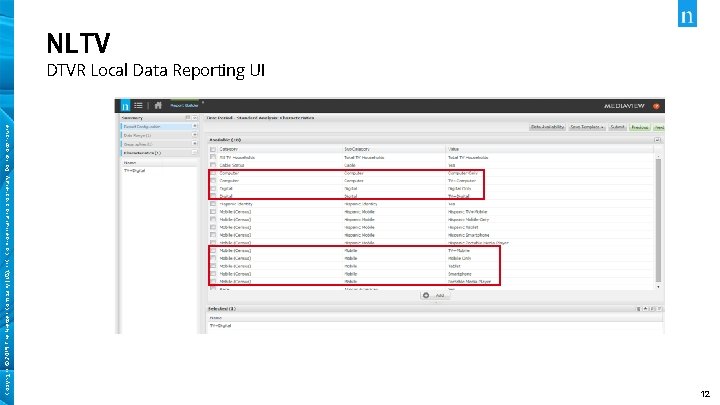Click the orange user icon beside MEDIAVIEW
This screenshot has height=405, width=720.
[656, 106]
